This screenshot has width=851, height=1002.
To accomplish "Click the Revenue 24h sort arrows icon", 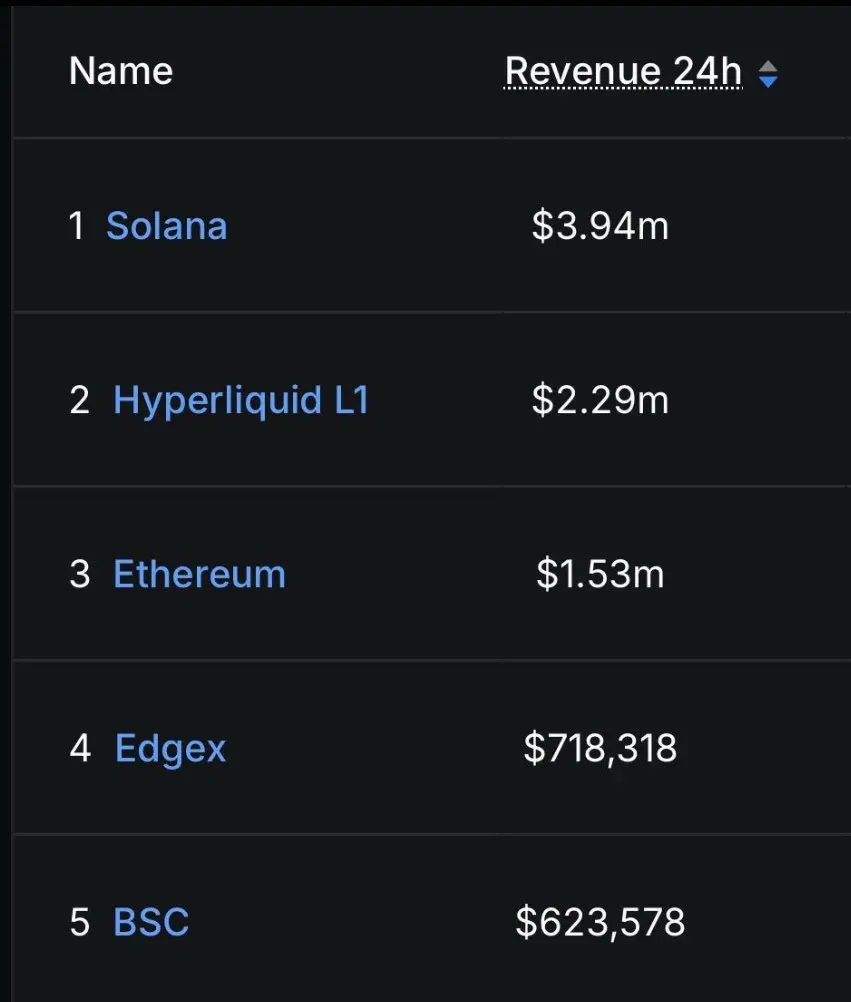I will pos(767,74).
